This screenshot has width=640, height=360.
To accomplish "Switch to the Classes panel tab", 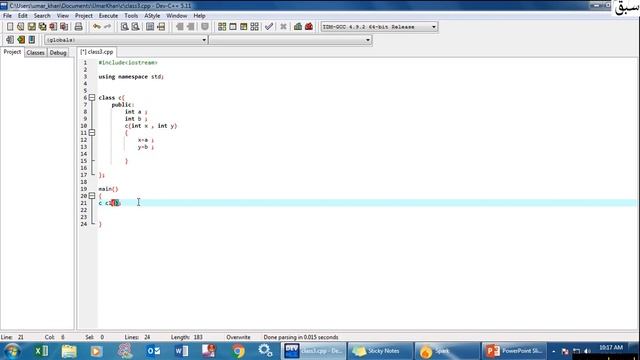I will point(36,53).
